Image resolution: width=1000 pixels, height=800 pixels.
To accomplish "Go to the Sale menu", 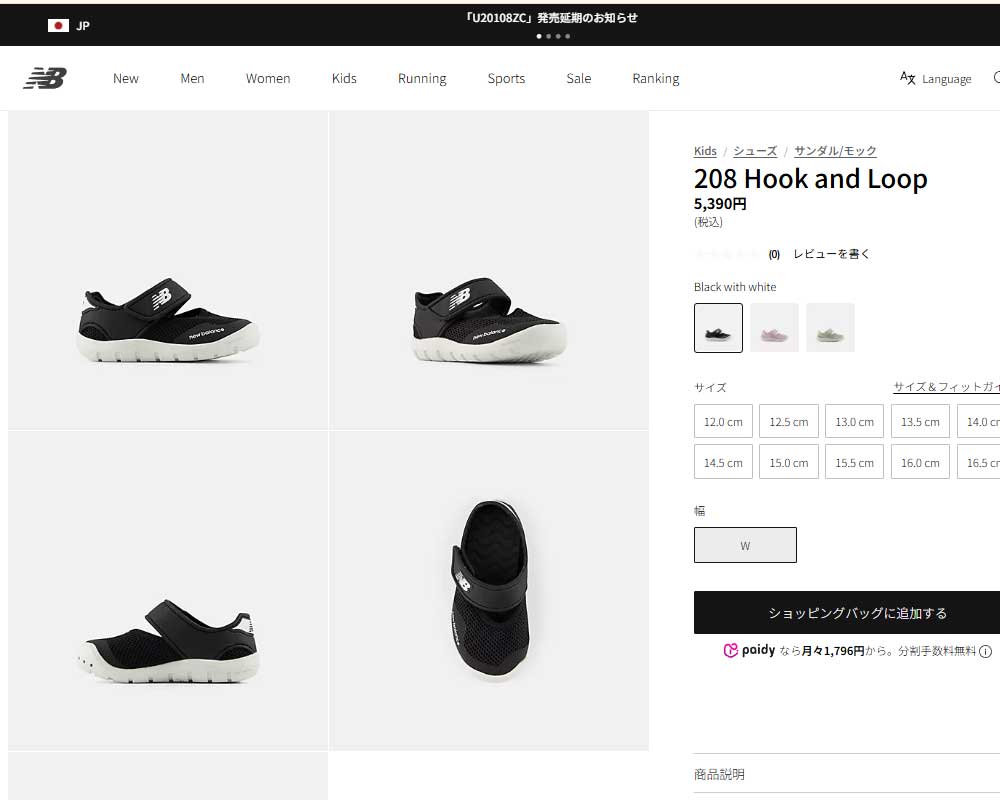I will pos(579,78).
